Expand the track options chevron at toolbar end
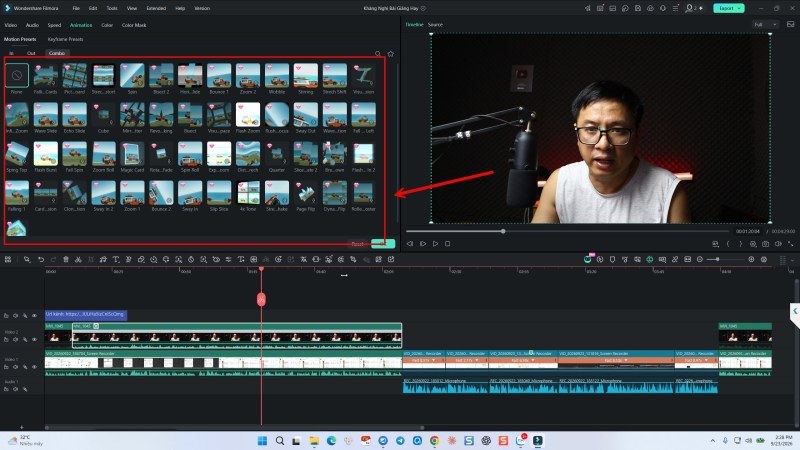This screenshot has width=800, height=450. click(792, 260)
